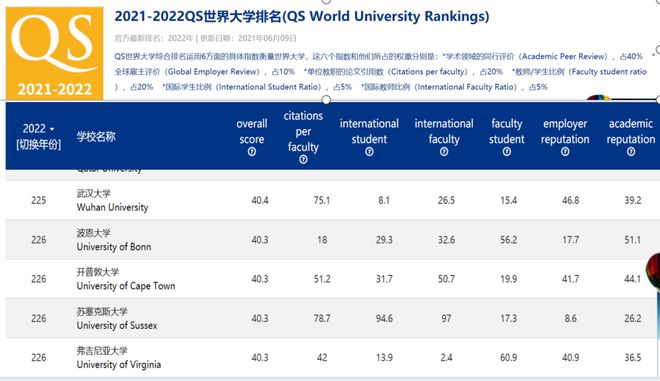Open the 2022 year switch dropdown
The width and height of the screenshot is (660, 381).
pos(39,128)
